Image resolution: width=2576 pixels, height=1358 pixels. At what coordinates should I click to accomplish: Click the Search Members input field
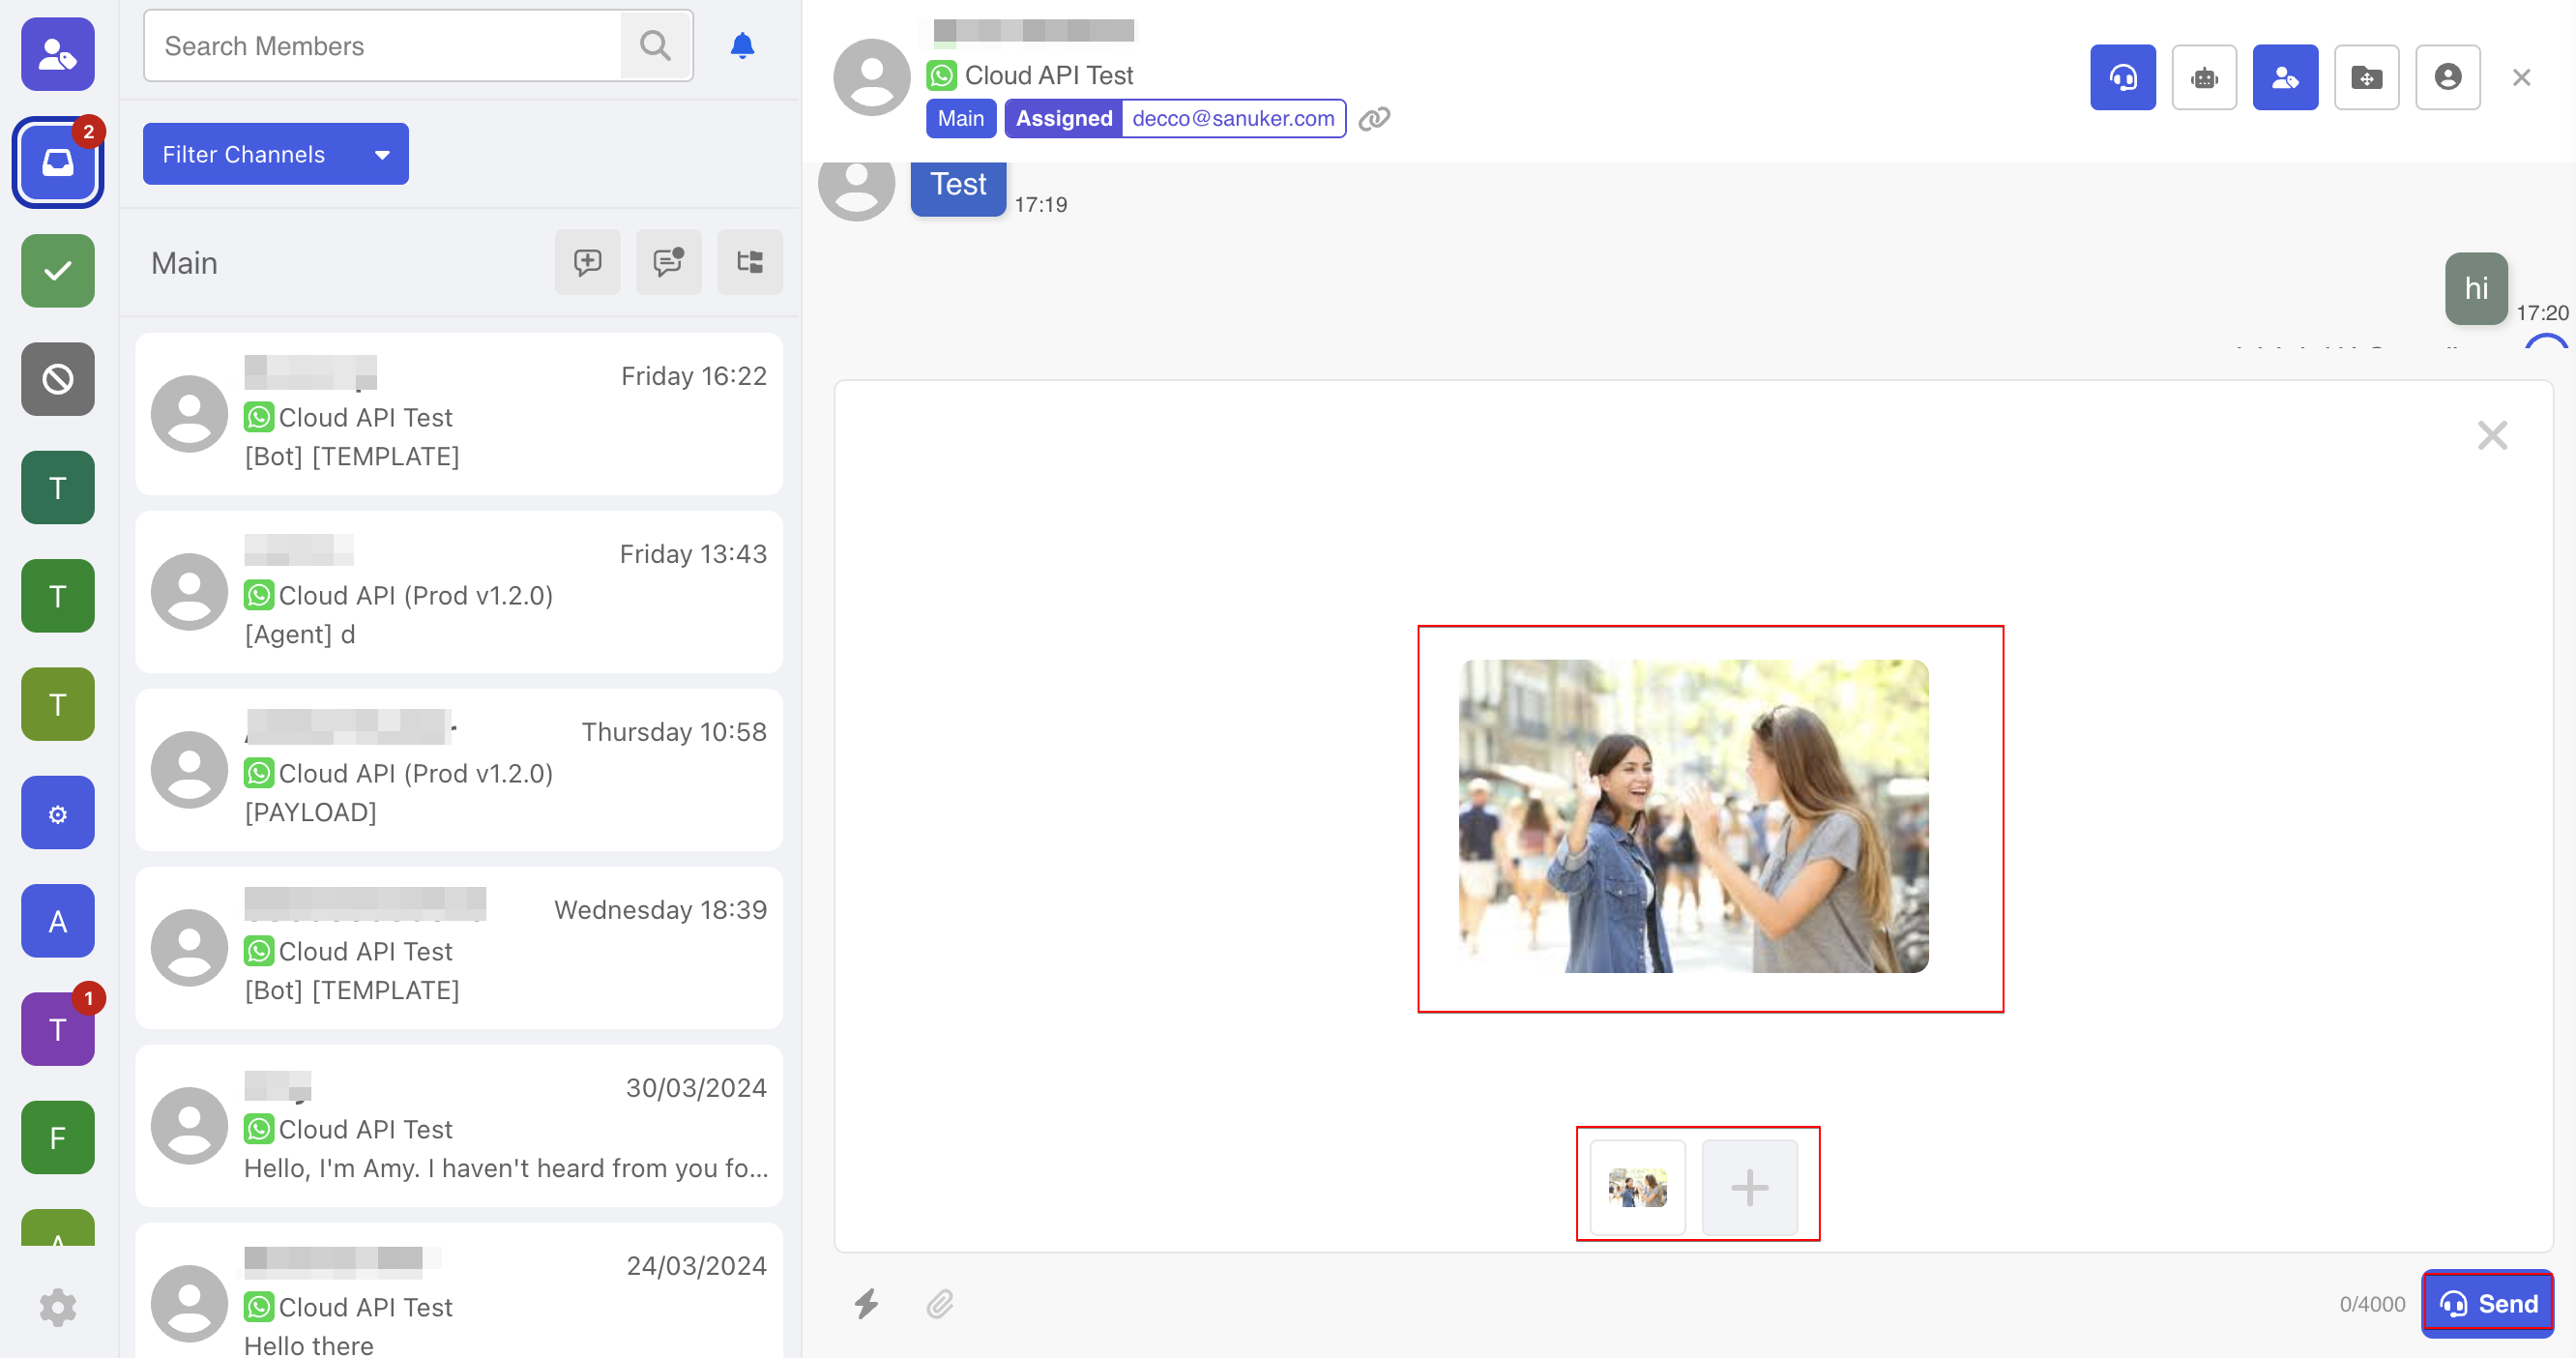[382, 46]
